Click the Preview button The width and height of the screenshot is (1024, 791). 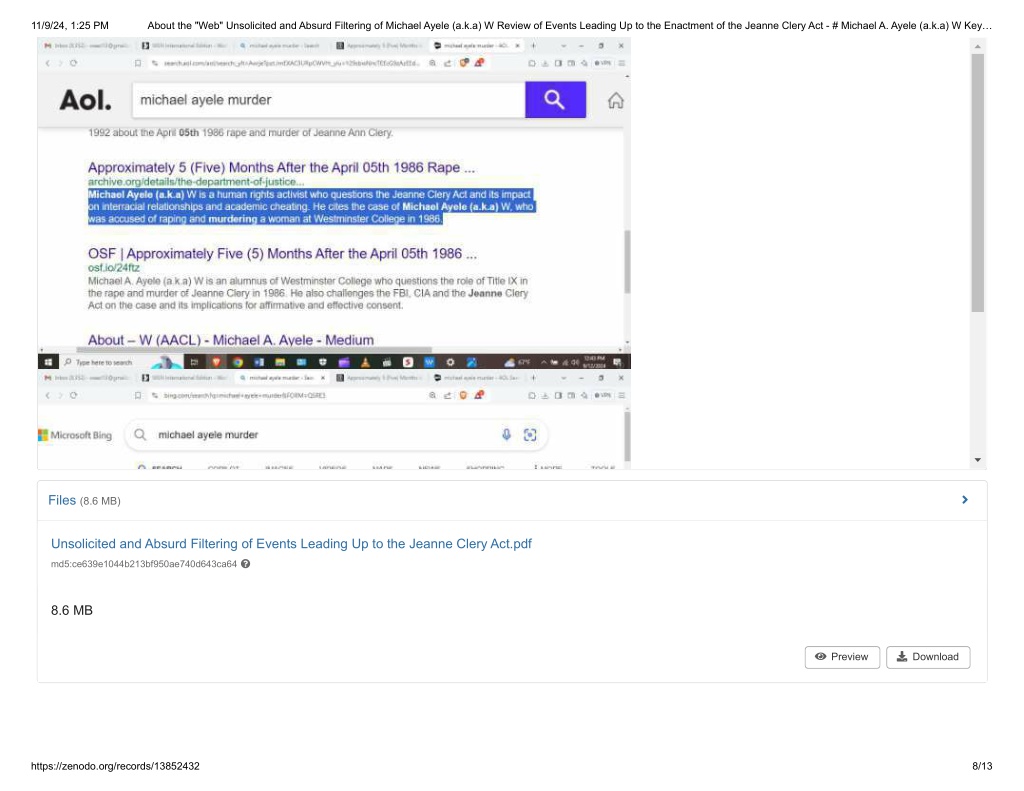point(842,657)
